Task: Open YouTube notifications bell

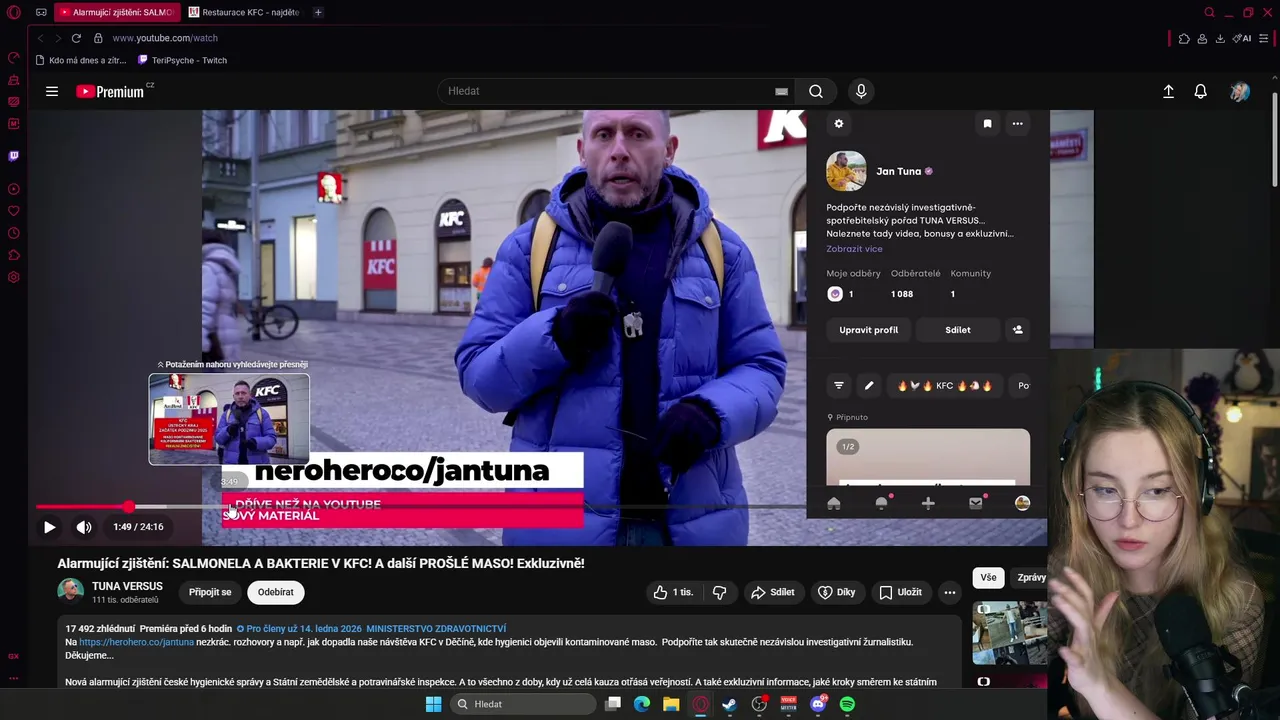Action: [1201, 91]
